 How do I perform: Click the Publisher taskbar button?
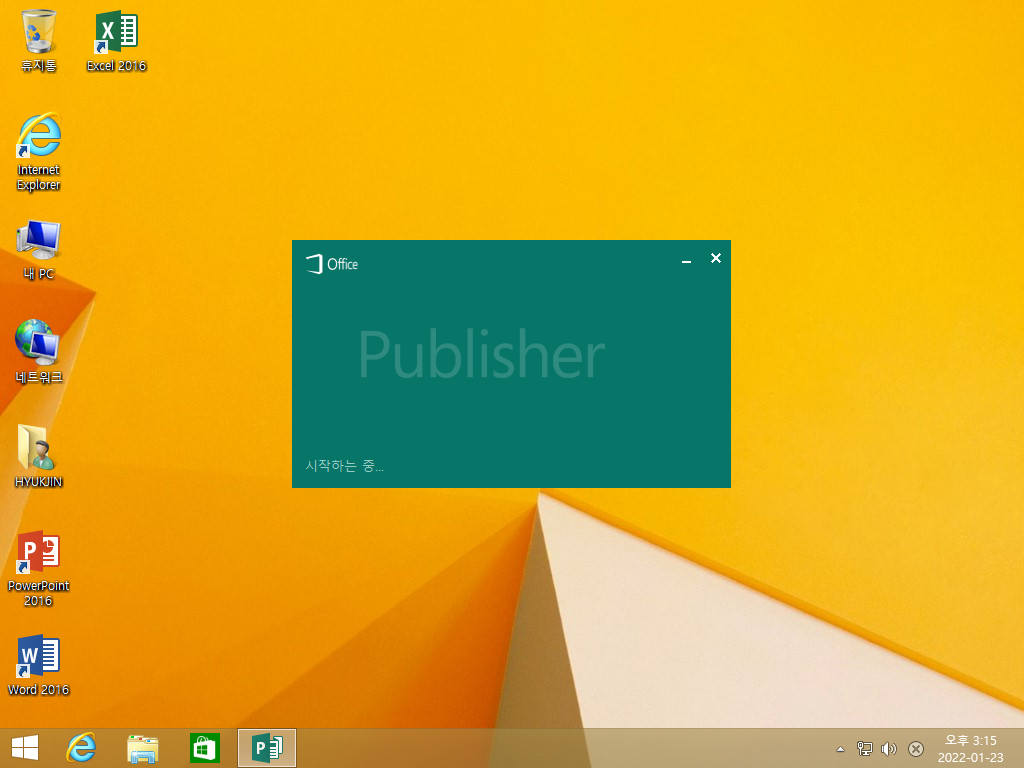[266, 748]
